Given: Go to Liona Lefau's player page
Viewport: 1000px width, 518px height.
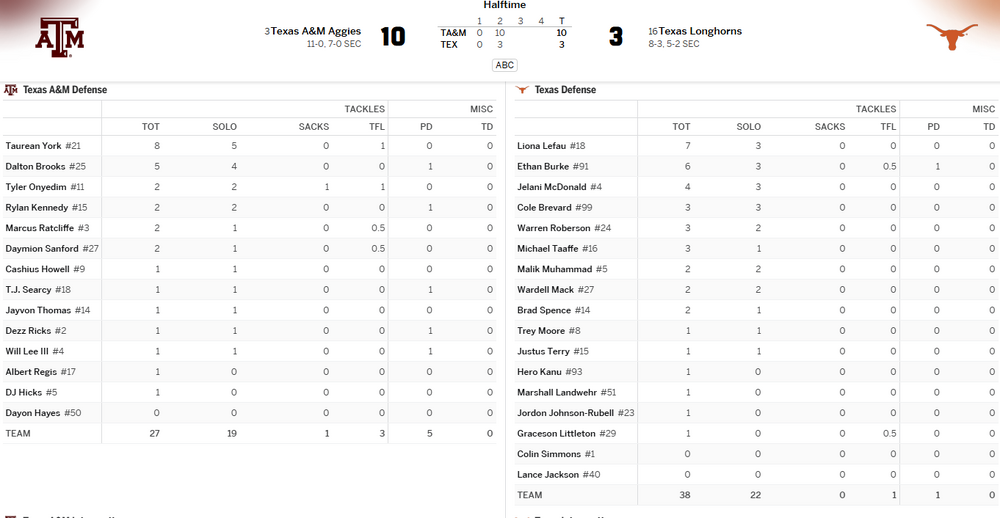Looking at the screenshot, I should [x=542, y=146].
